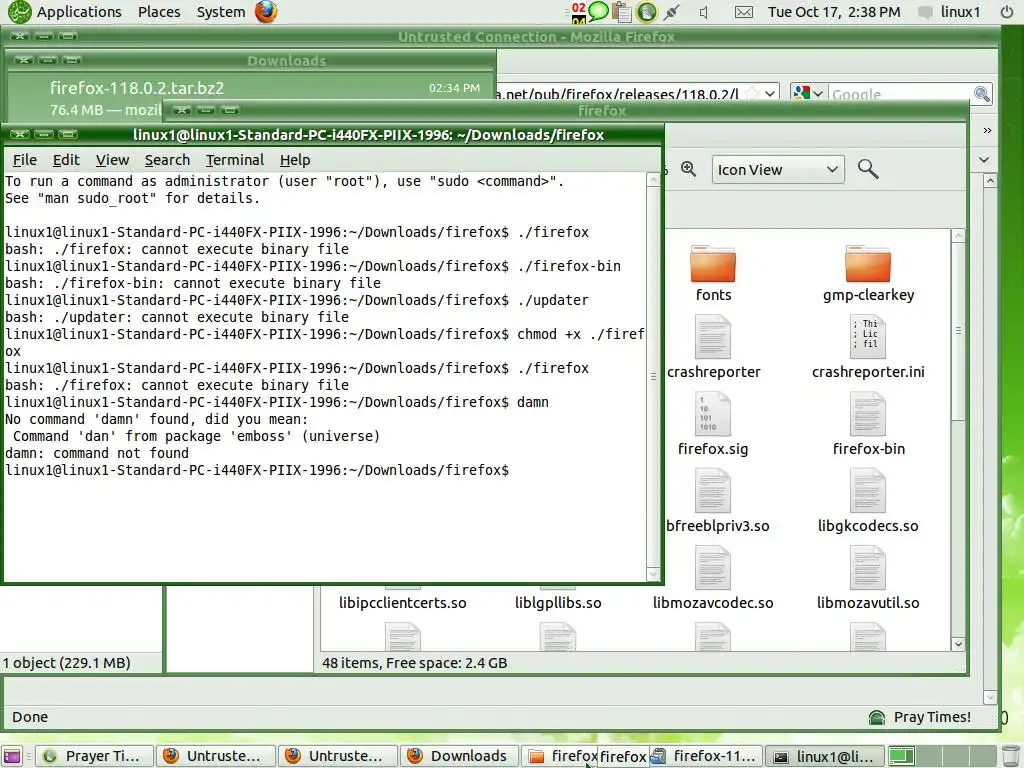The height and width of the screenshot is (768, 1024).
Task: Click the Google search box in Firefox
Action: click(x=901, y=94)
